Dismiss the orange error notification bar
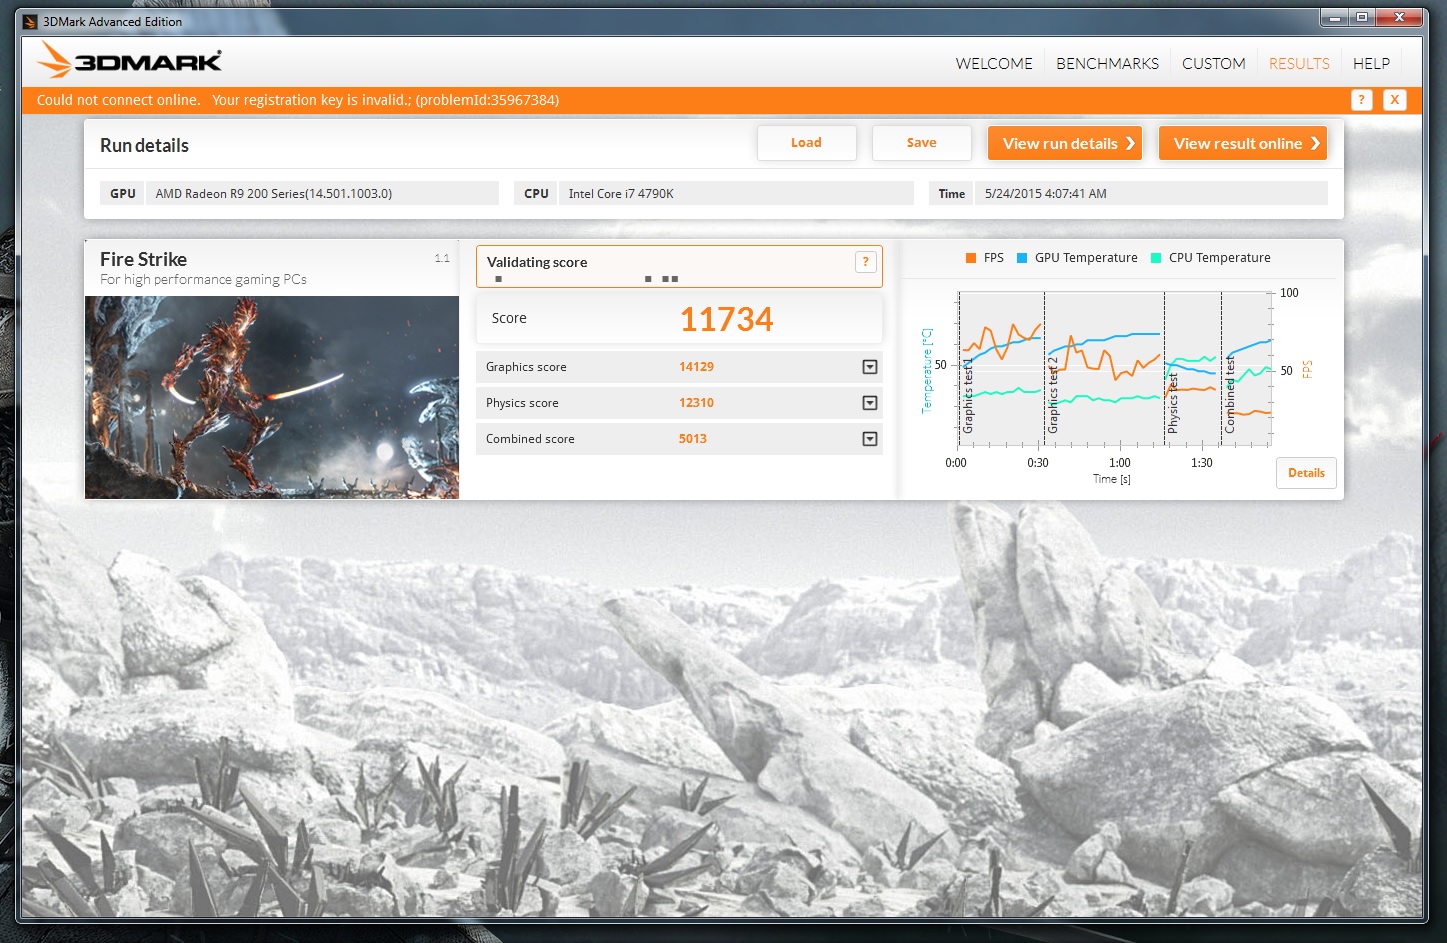 click(x=1394, y=100)
